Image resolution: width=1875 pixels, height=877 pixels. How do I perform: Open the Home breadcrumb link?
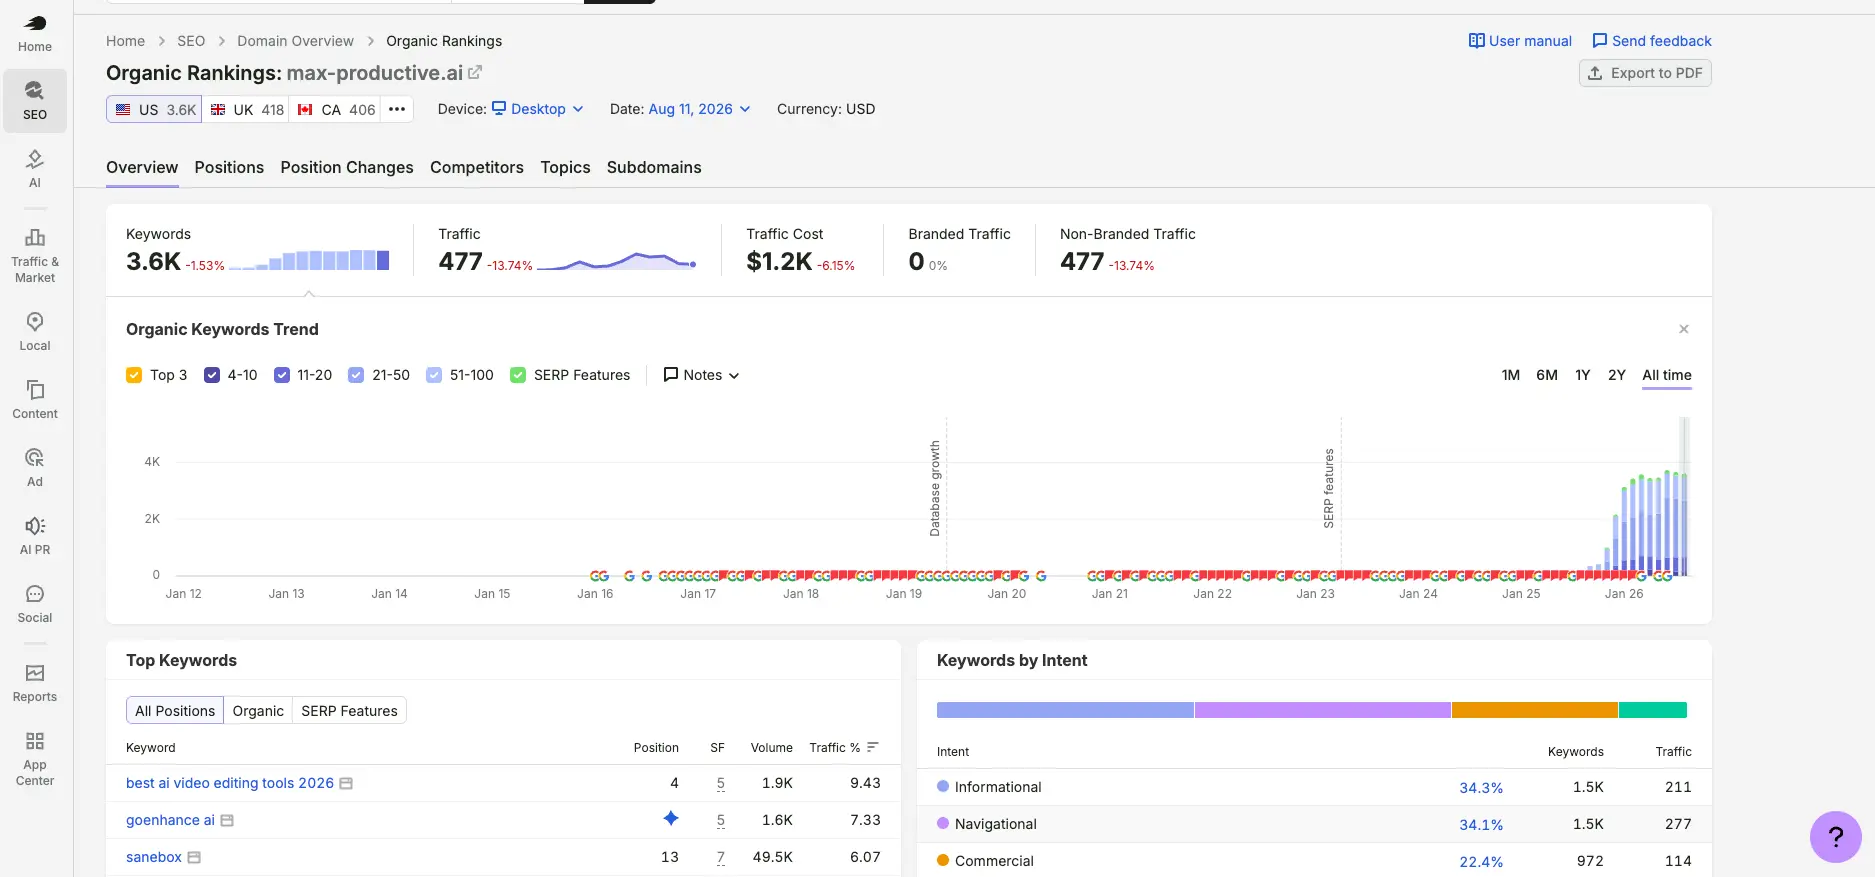(125, 41)
